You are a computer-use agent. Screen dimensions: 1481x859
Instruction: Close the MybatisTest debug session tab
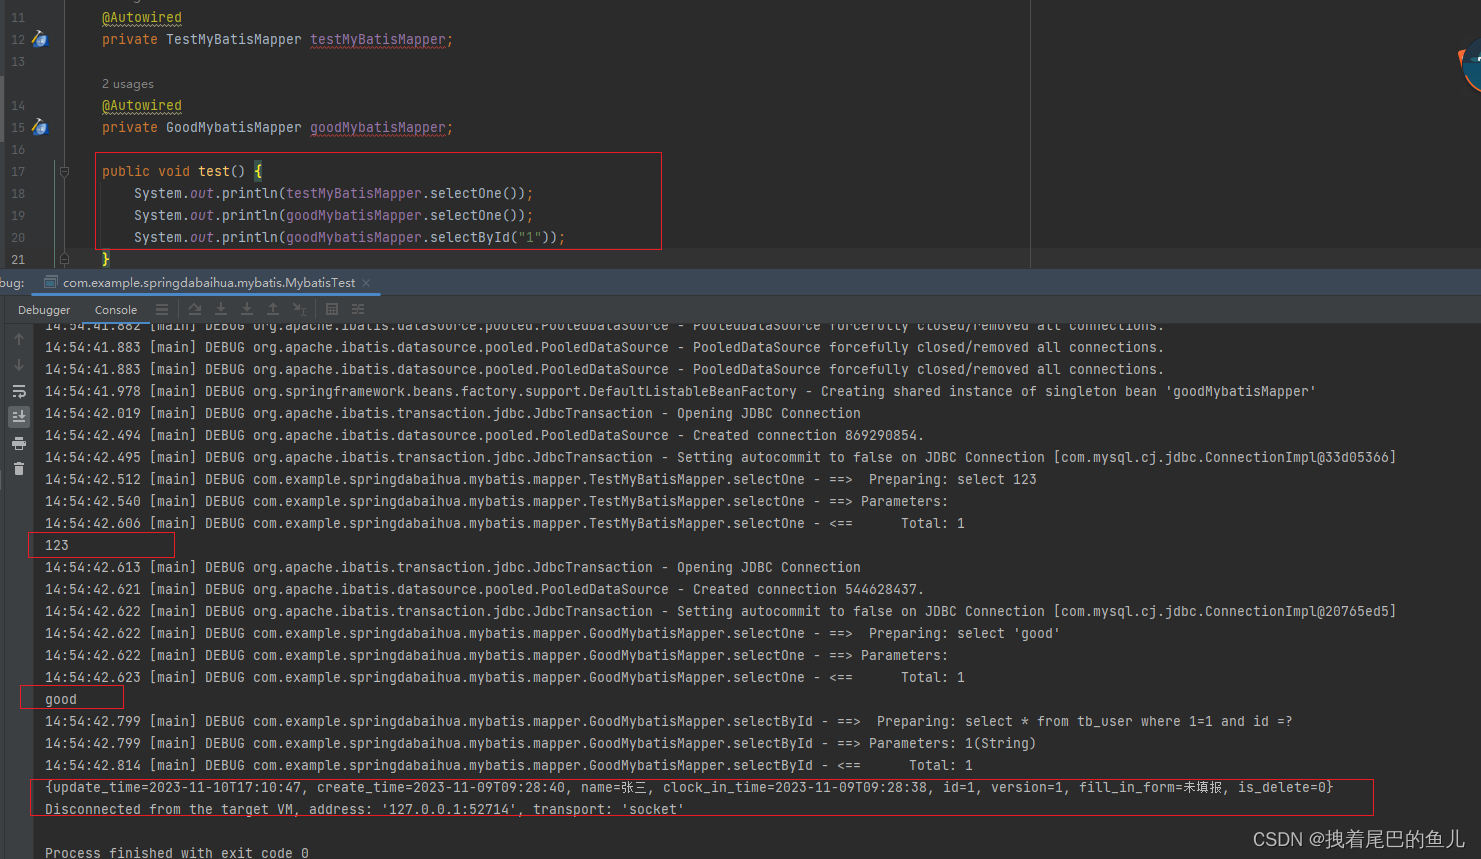[x=366, y=283]
